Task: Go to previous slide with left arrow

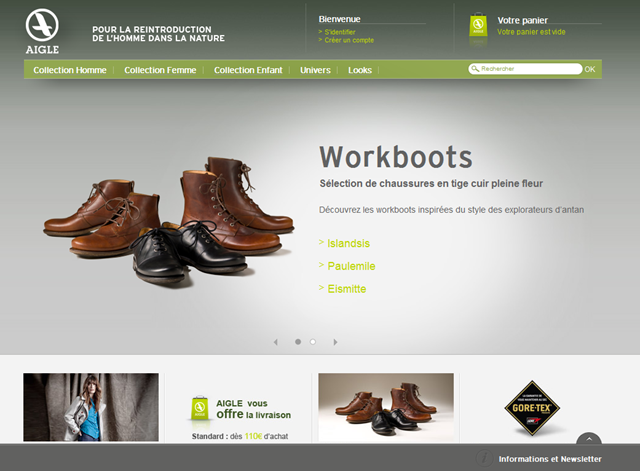Action: (x=276, y=342)
